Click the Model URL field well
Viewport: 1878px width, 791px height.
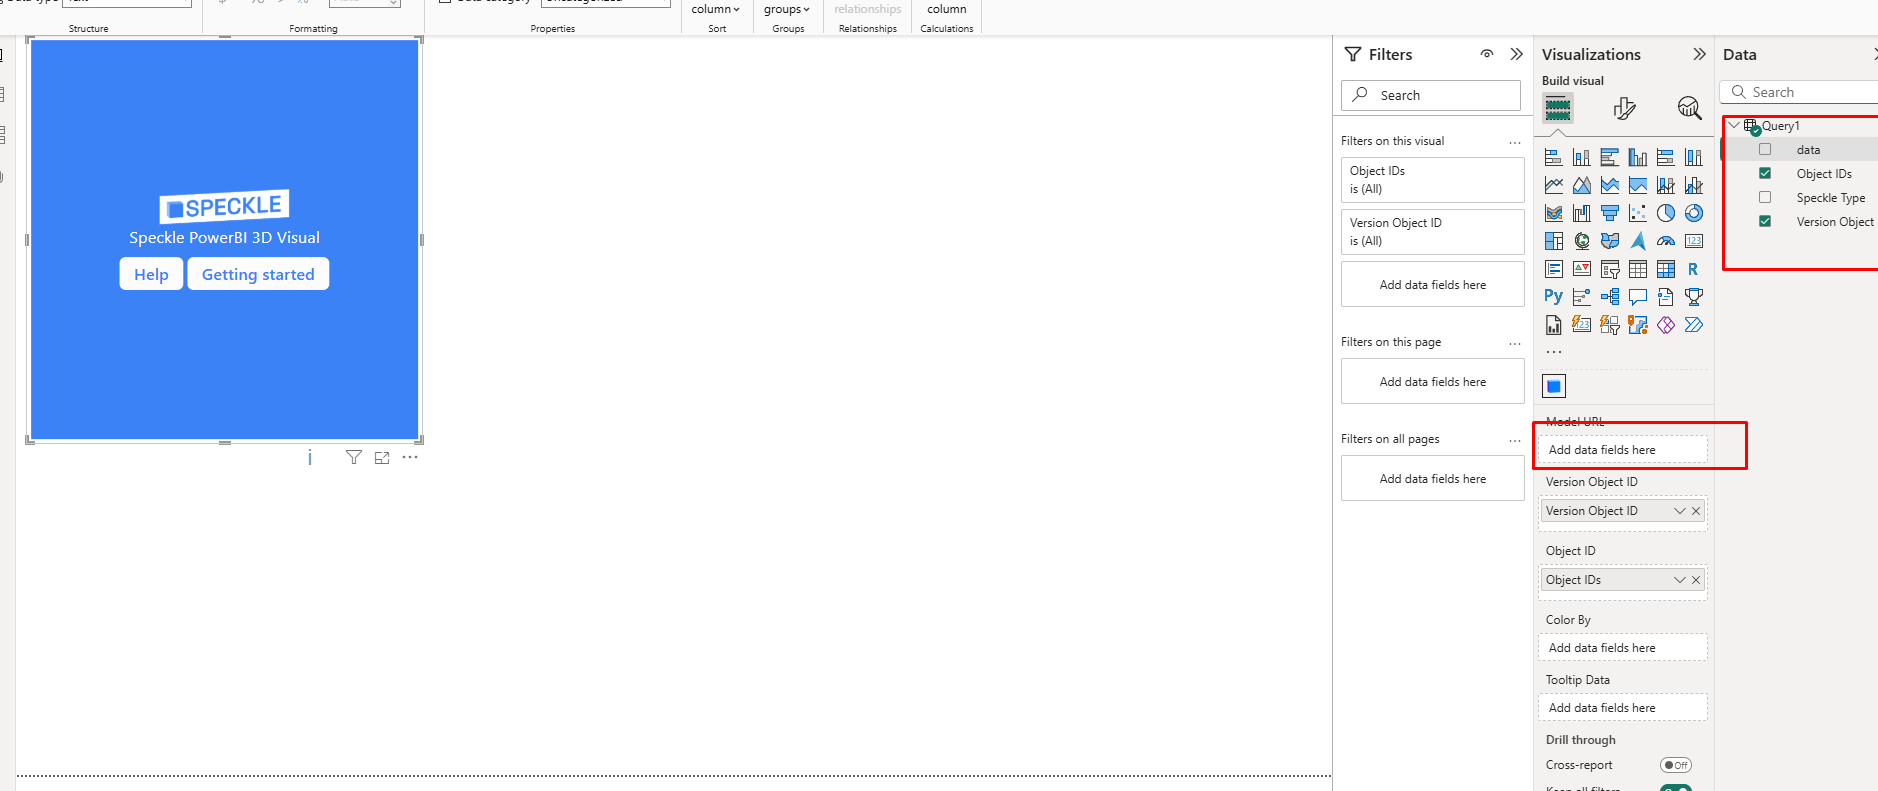[x=1622, y=450]
